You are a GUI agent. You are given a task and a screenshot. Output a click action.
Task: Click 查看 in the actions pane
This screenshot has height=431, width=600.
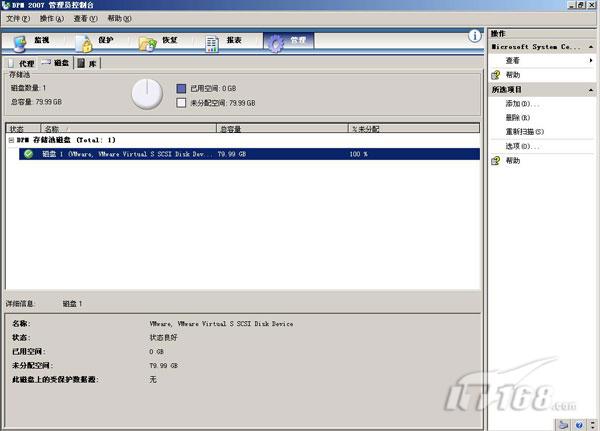click(512, 60)
